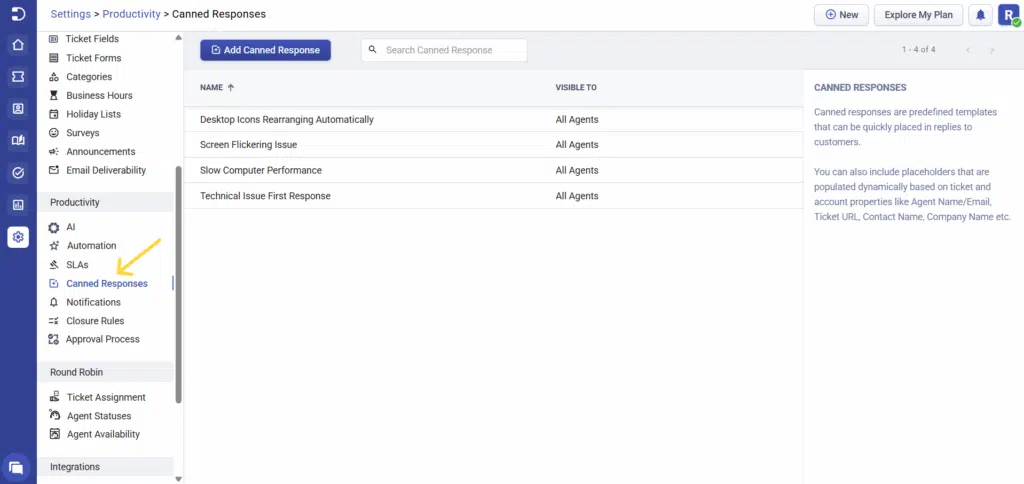Open the Screen Flickering Issue response
The width and height of the screenshot is (1024, 484).
click(248, 145)
